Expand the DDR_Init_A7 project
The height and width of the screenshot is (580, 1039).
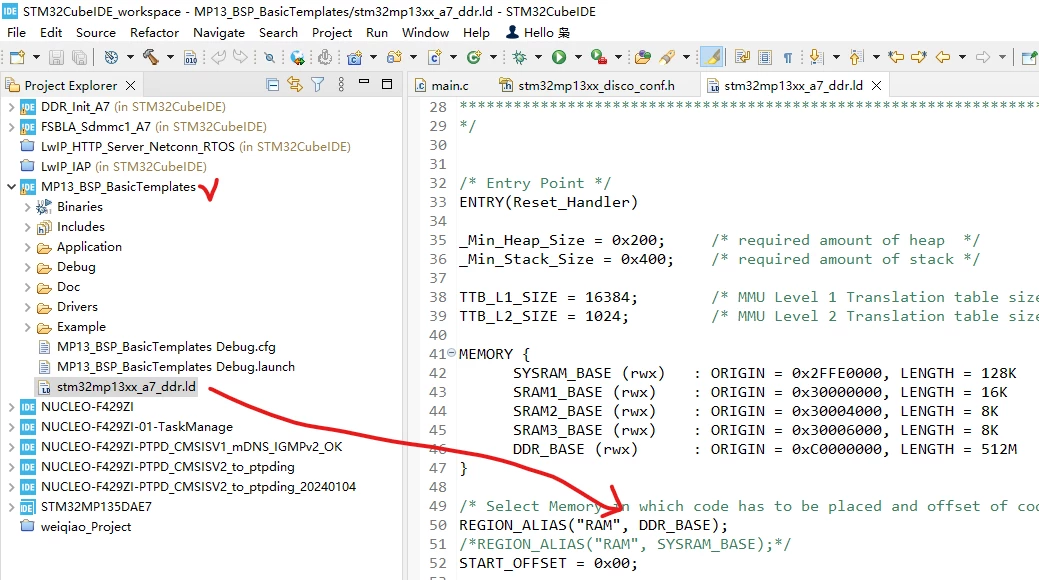[x=11, y=107]
